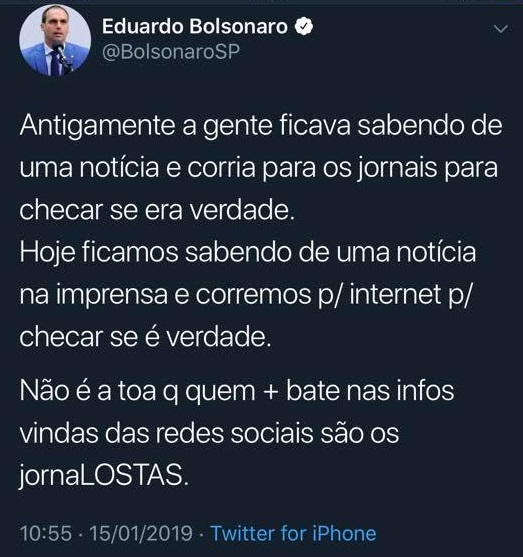This screenshot has width=523, height=557.
Task: Click the line starting 'Não é a toa'
Action: click(237, 391)
